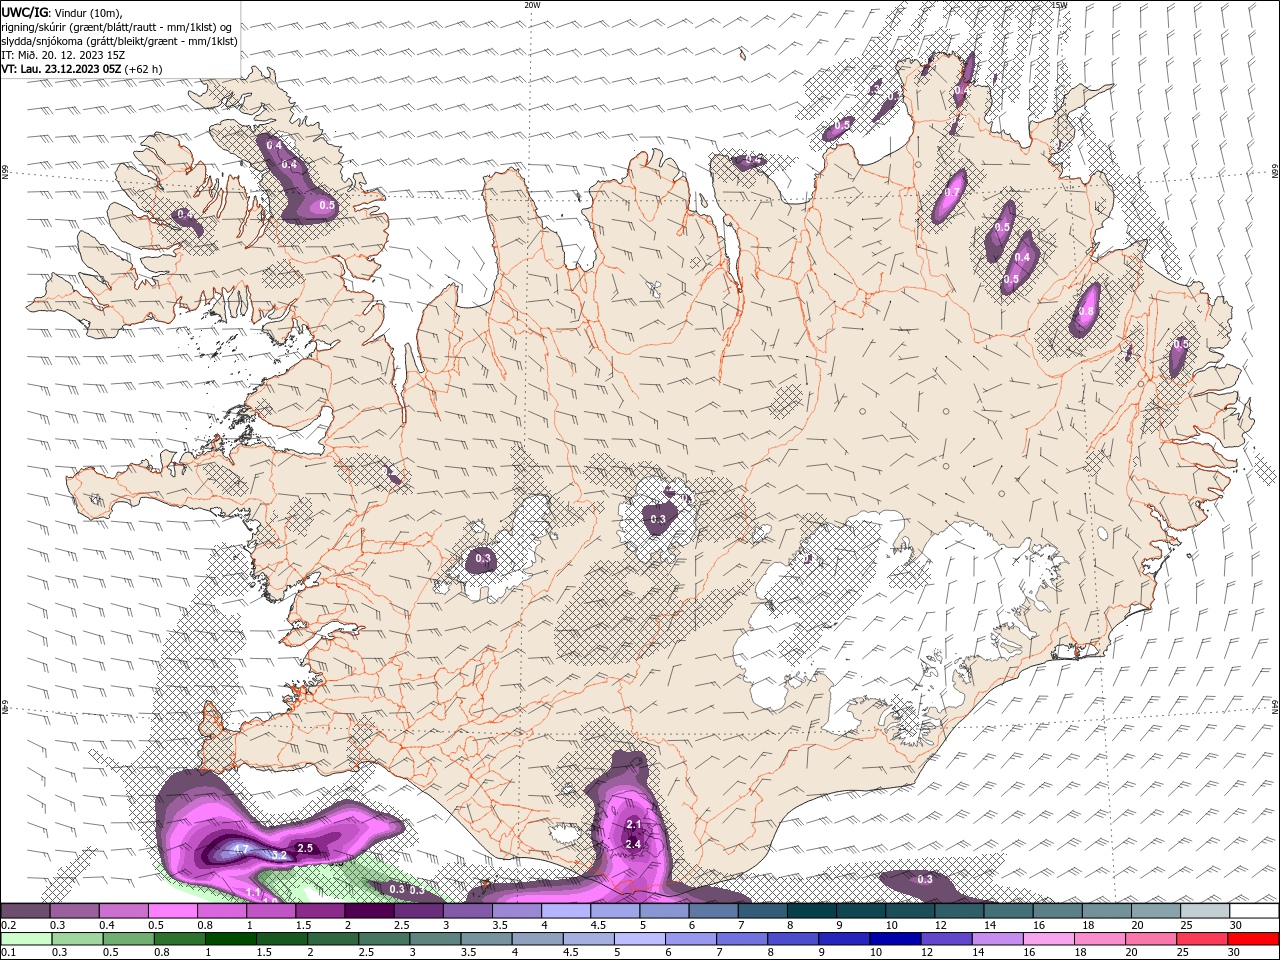The width and height of the screenshot is (1280, 960).
Task: Click the 'UWC/IG: Vindur (10m)' title text
Action: (x=63, y=12)
